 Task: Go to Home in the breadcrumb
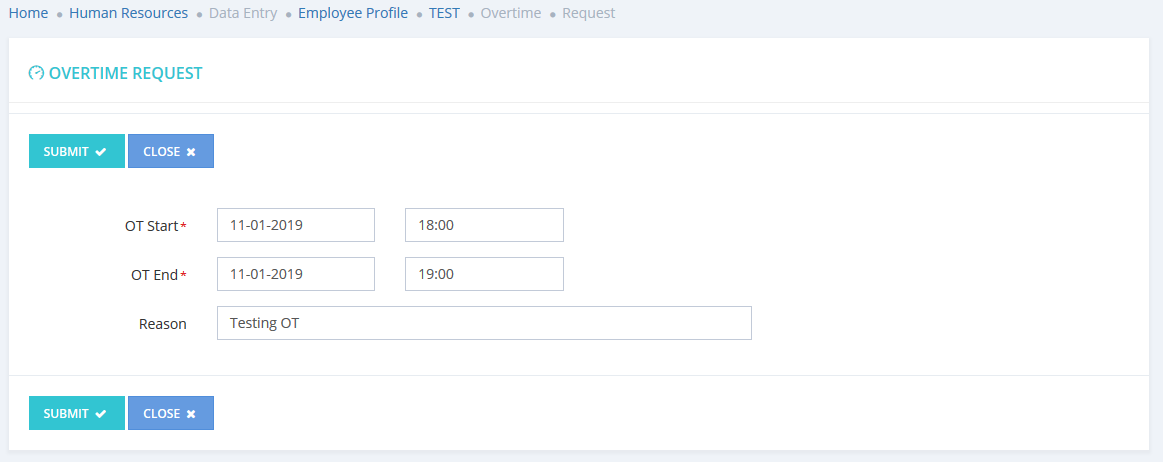(x=28, y=14)
